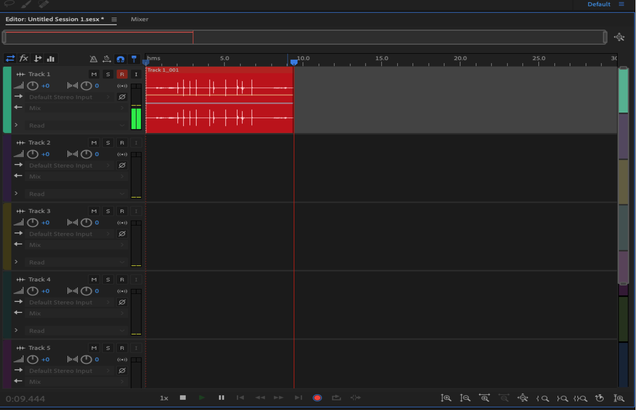Viewport: 636px width, 410px height.
Task: Open Track 1 Read automation mode dropdown
Action: (75, 126)
